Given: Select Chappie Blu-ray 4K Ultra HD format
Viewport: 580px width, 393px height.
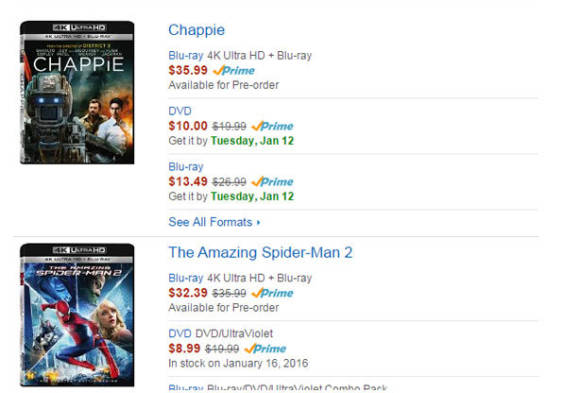Looking at the screenshot, I should 186,56.
